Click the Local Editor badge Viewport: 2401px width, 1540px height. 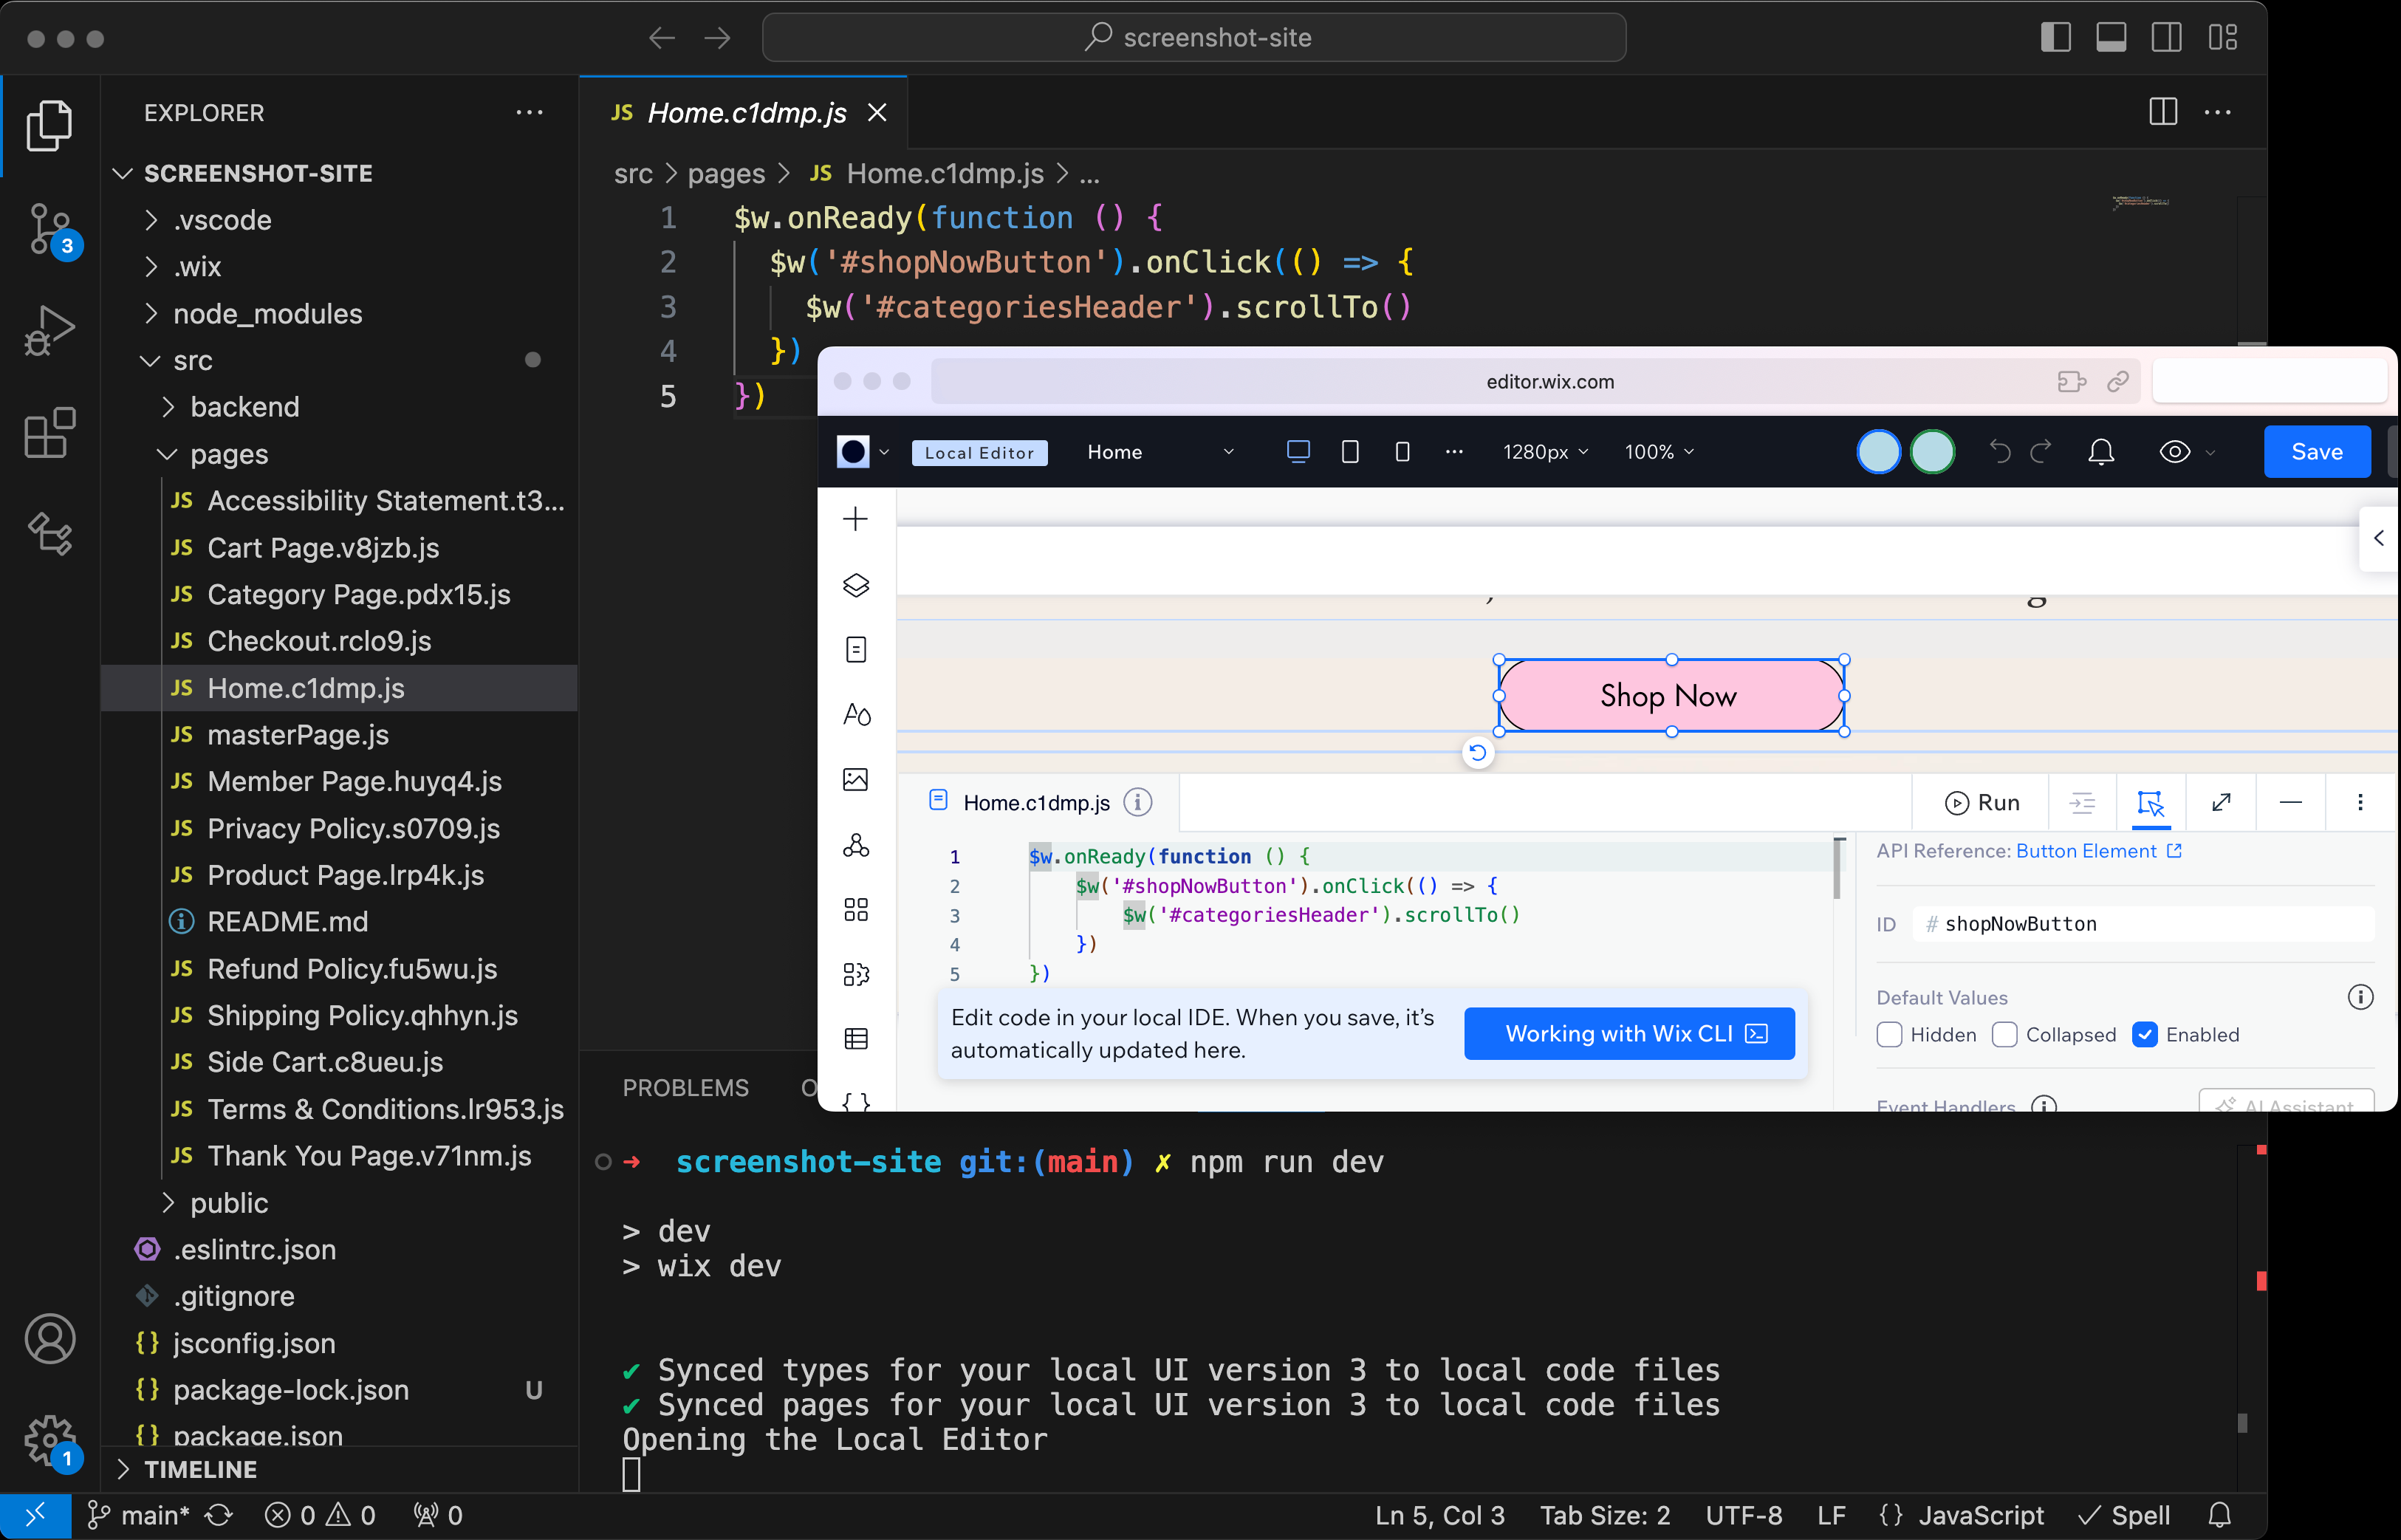point(979,453)
